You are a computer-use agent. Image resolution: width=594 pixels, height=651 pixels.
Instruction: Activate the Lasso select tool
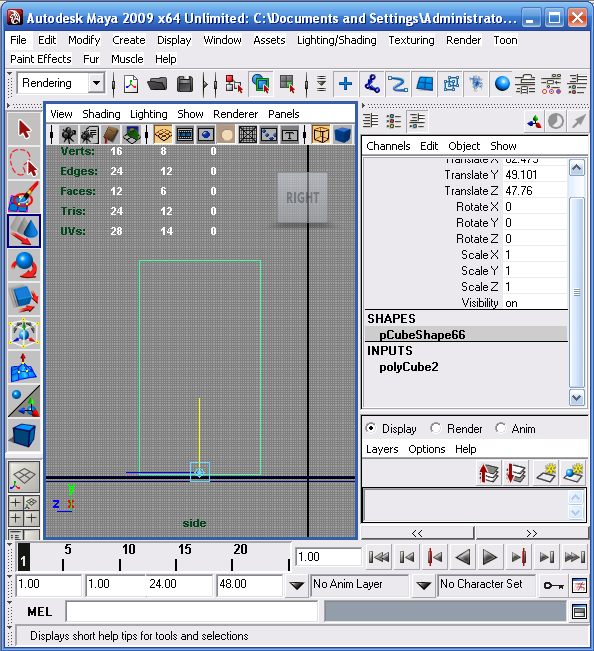coord(24,163)
